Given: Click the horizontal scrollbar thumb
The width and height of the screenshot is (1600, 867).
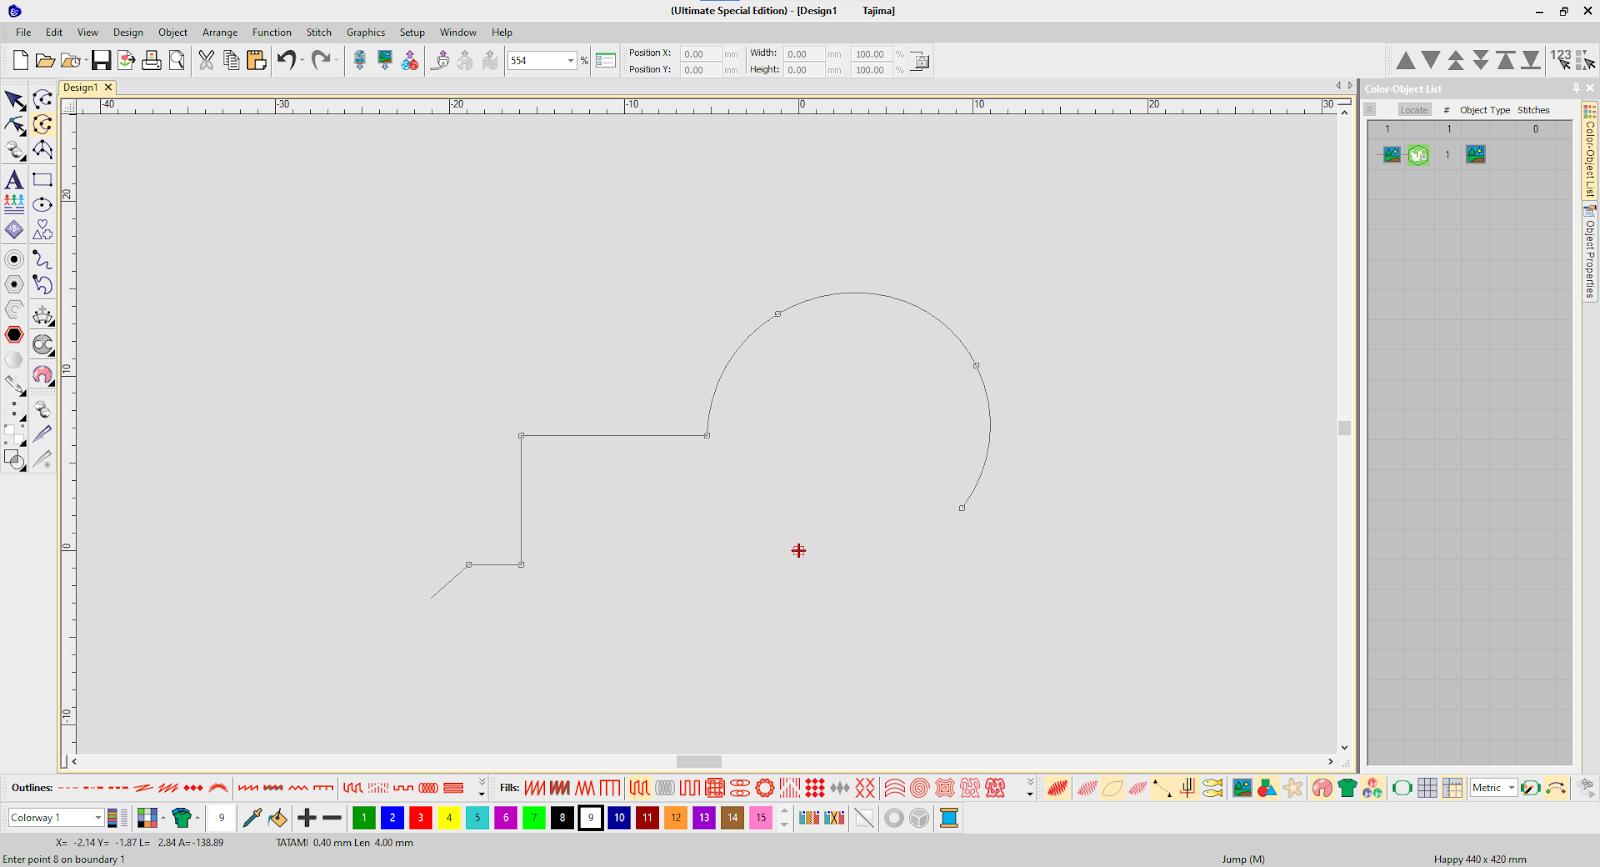Looking at the screenshot, I should (699, 762).
